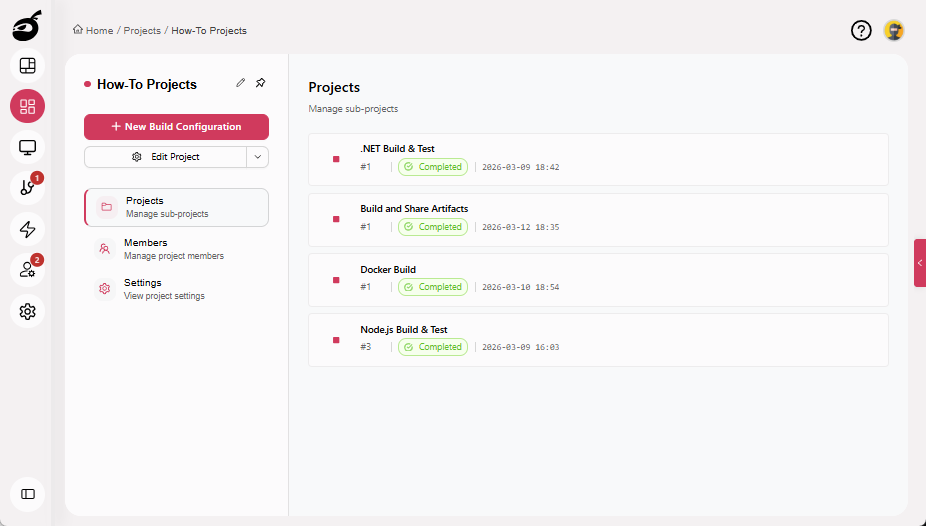Click timestamp 2026-03-10 18:54
Viewport: 926px width, 526px height.
click(x=520, y=287)
